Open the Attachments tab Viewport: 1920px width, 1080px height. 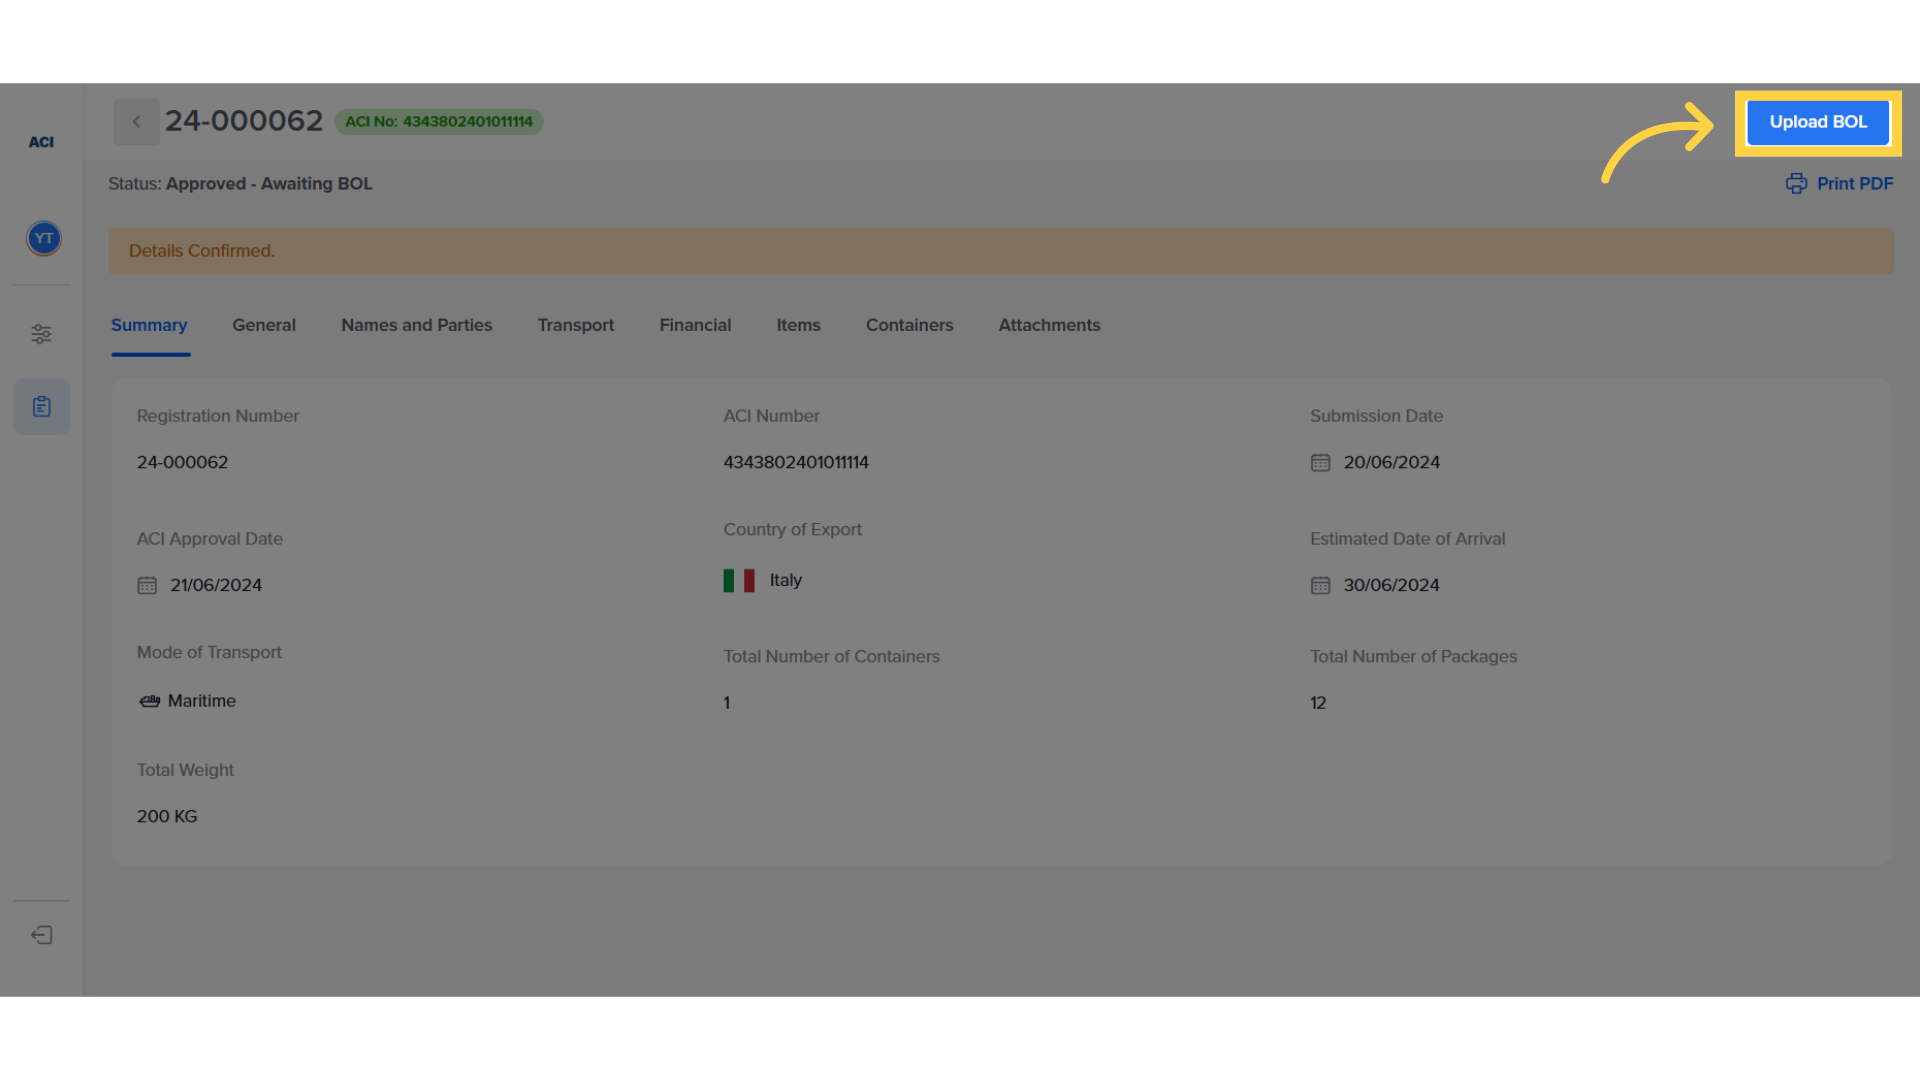click(x=1048, y=325)
